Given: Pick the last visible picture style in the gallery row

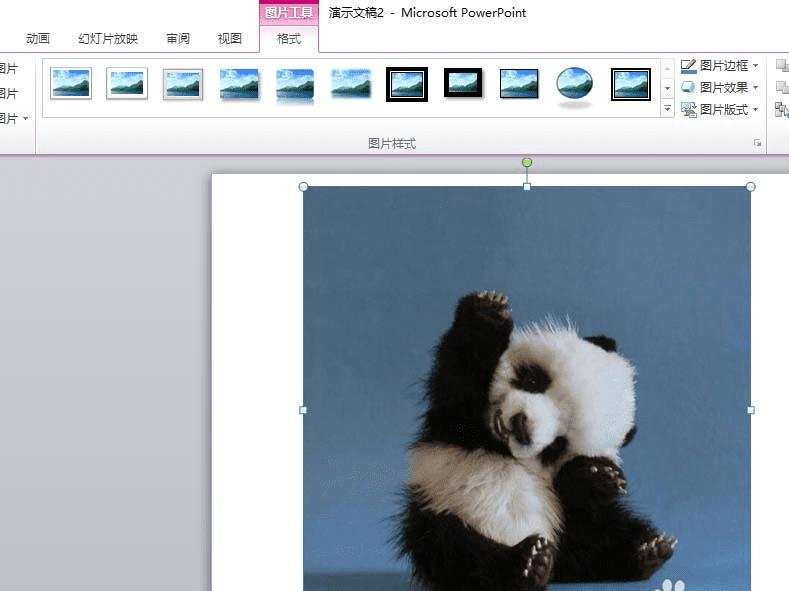Looking at the screenshot, I should point(631,84).
